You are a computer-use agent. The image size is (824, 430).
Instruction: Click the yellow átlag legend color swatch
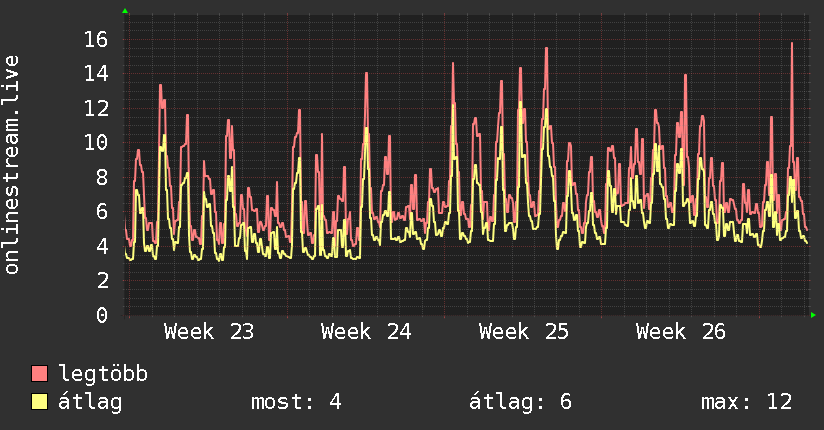pos(39,402)
